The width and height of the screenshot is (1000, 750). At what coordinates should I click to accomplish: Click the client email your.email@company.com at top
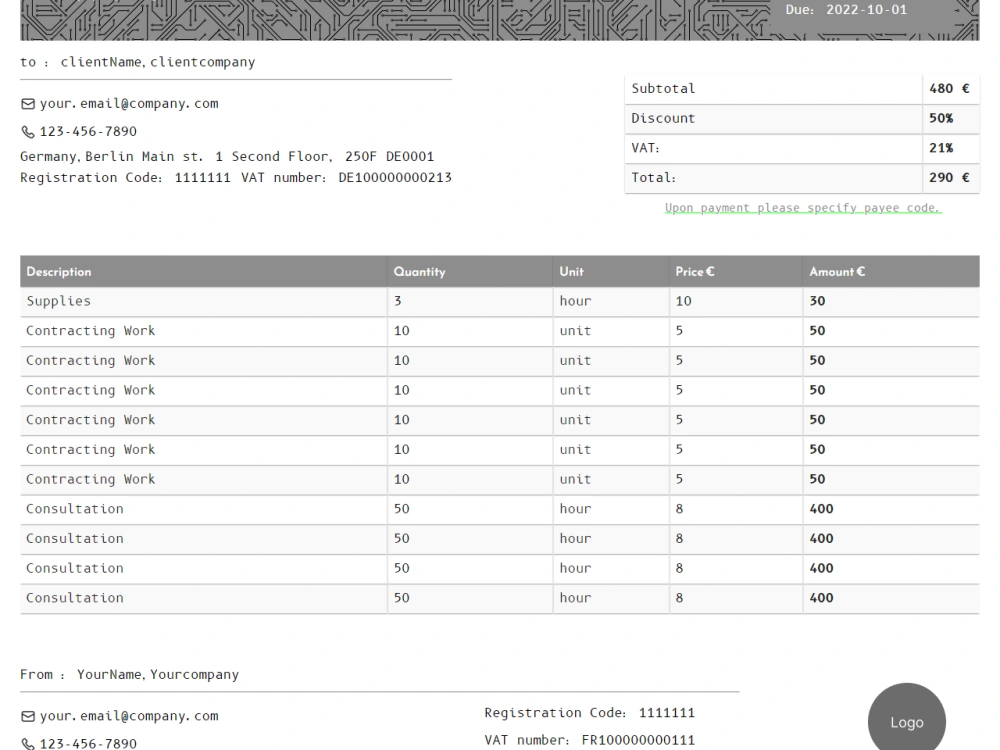pos(129,103)
